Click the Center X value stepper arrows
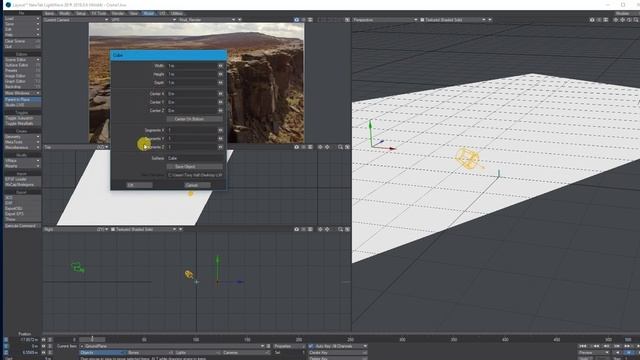640x360 pixels. [220, 94]
